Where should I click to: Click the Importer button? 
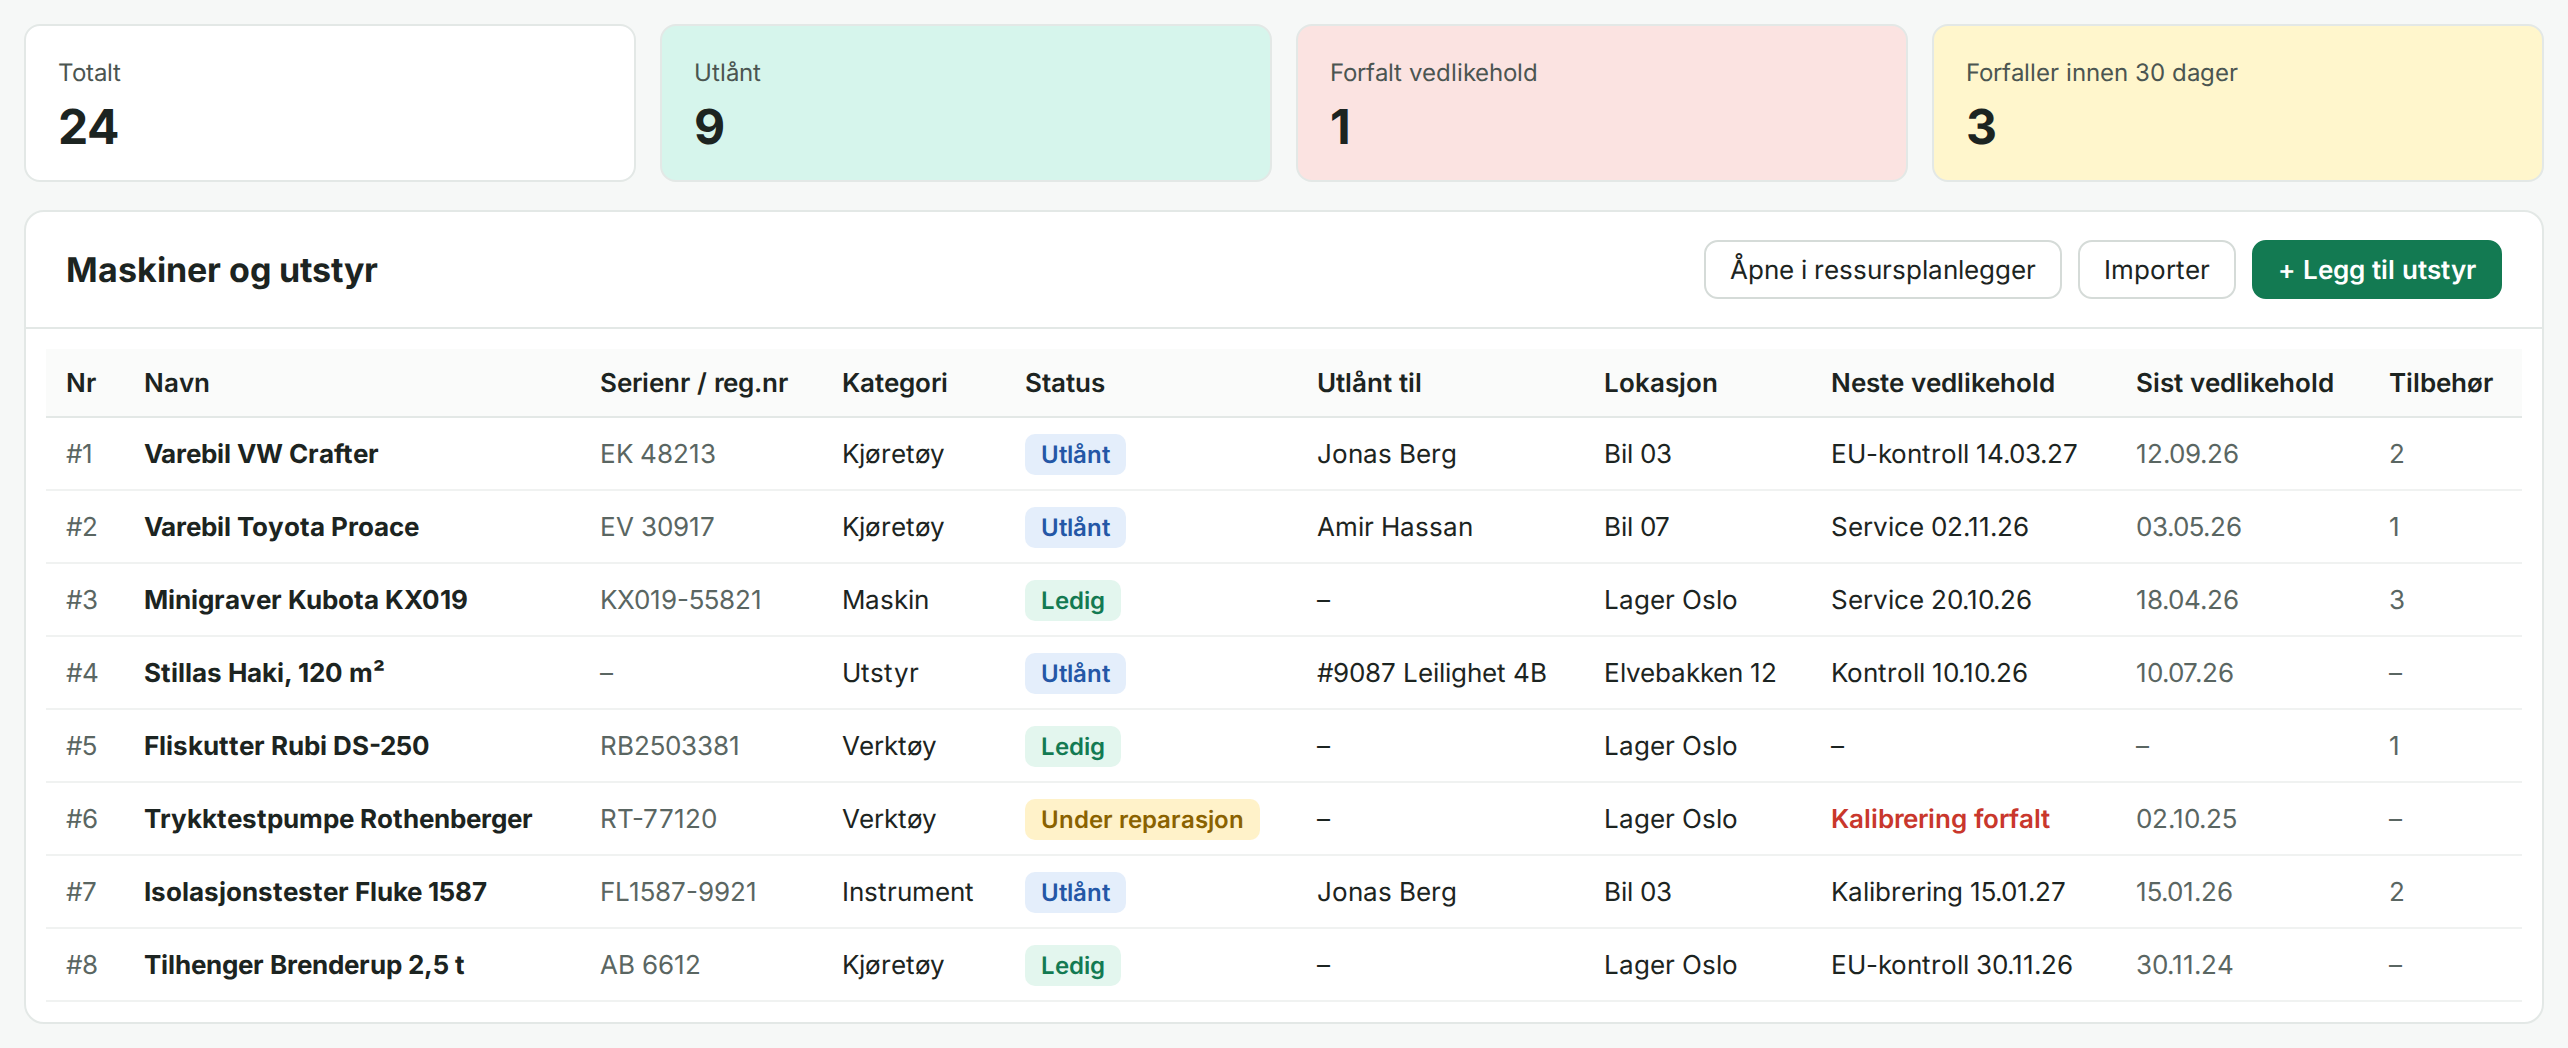2156,270
